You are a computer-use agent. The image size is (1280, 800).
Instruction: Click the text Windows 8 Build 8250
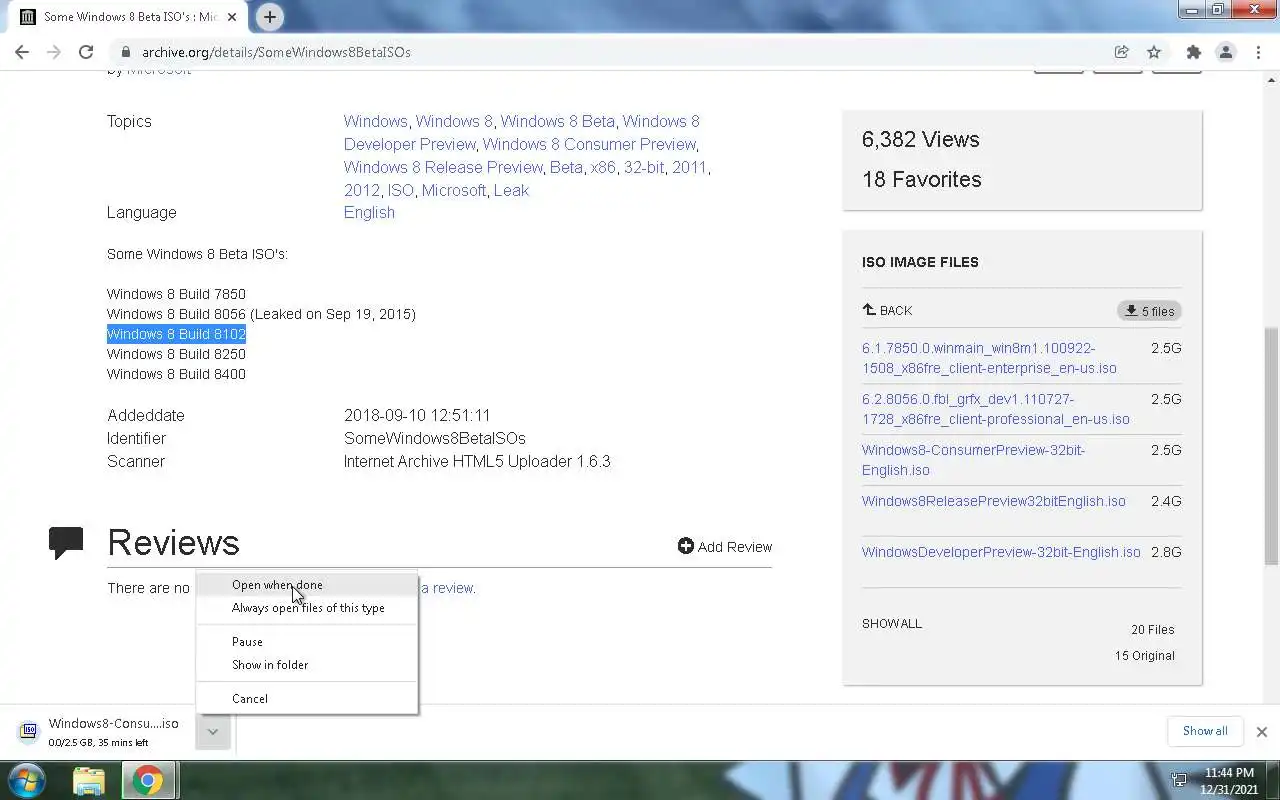(176, 354)
